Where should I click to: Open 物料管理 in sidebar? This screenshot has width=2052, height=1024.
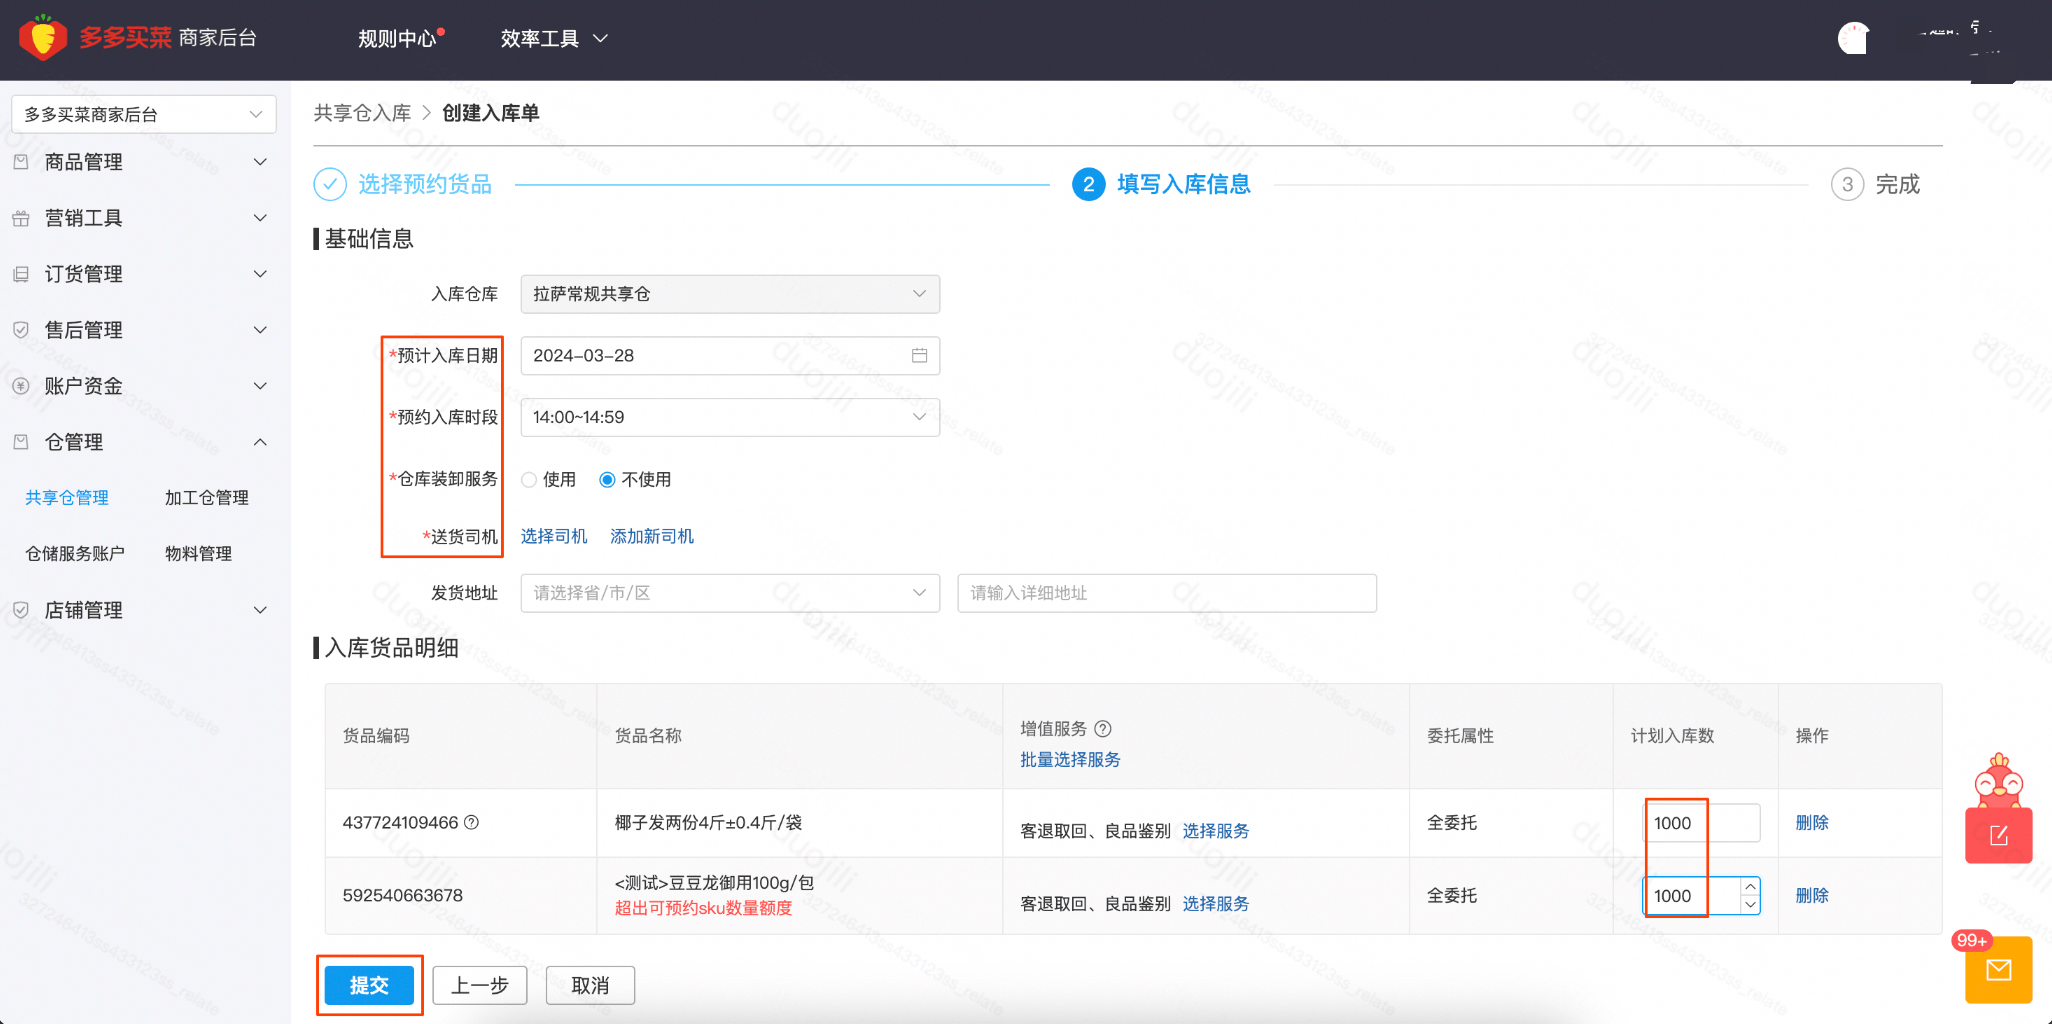pos(198,554)
